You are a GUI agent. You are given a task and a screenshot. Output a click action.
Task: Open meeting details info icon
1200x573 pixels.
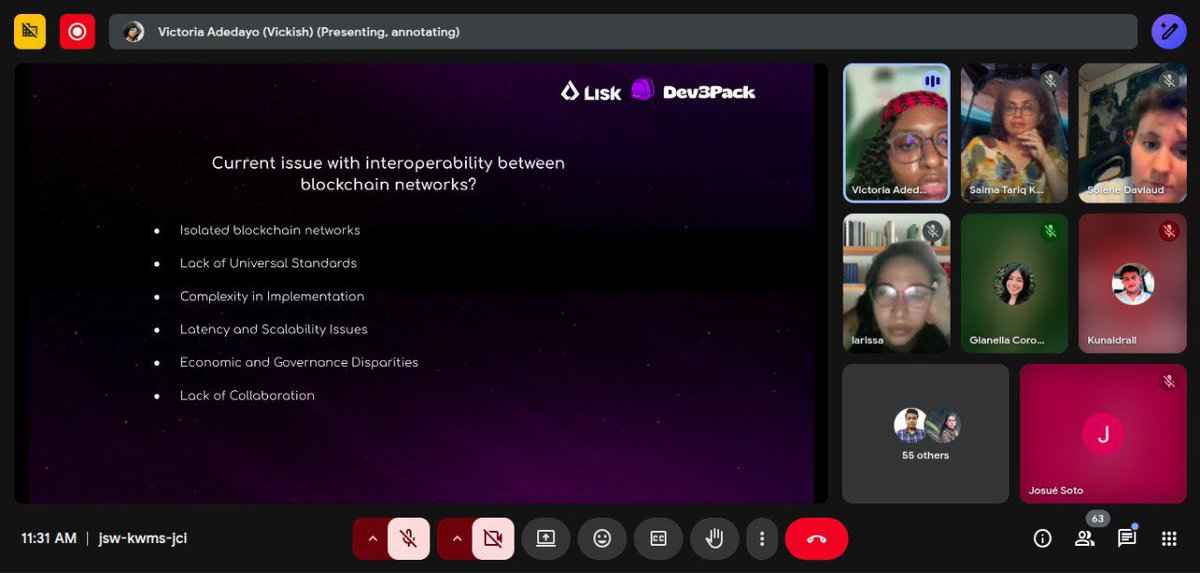tap(1042, 538)
